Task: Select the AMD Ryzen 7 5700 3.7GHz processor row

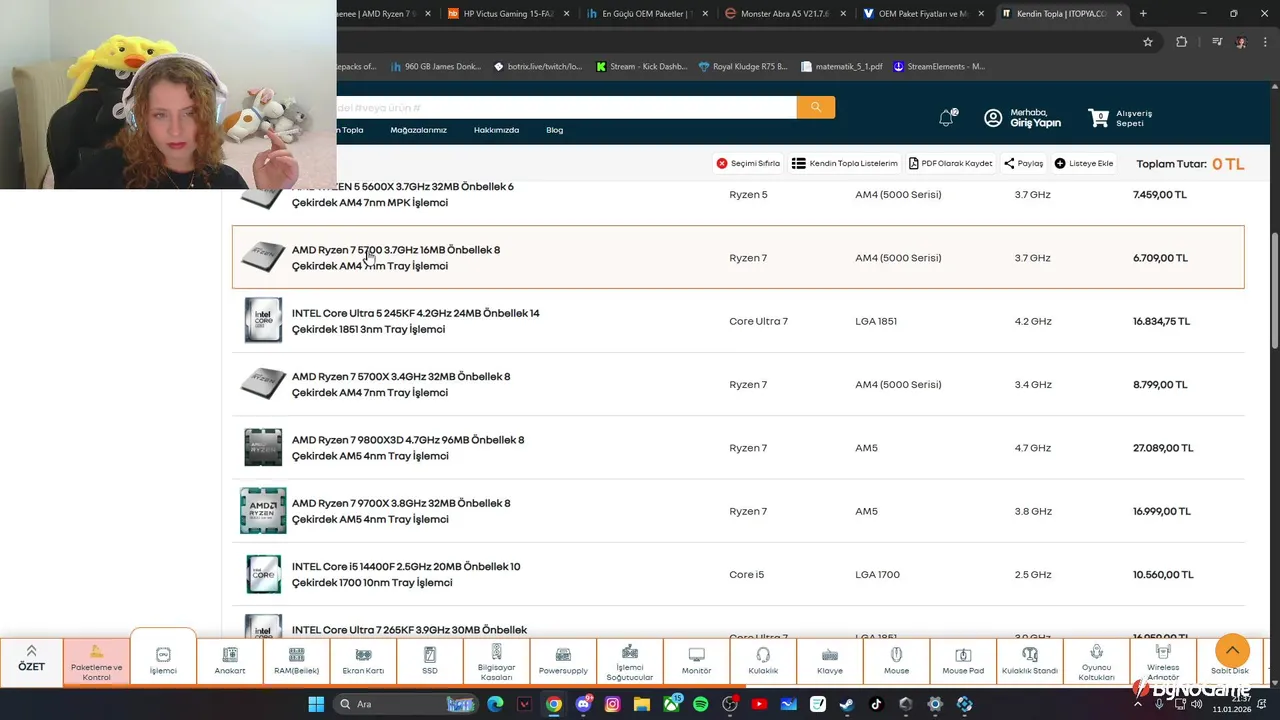Action: [738, 257]
